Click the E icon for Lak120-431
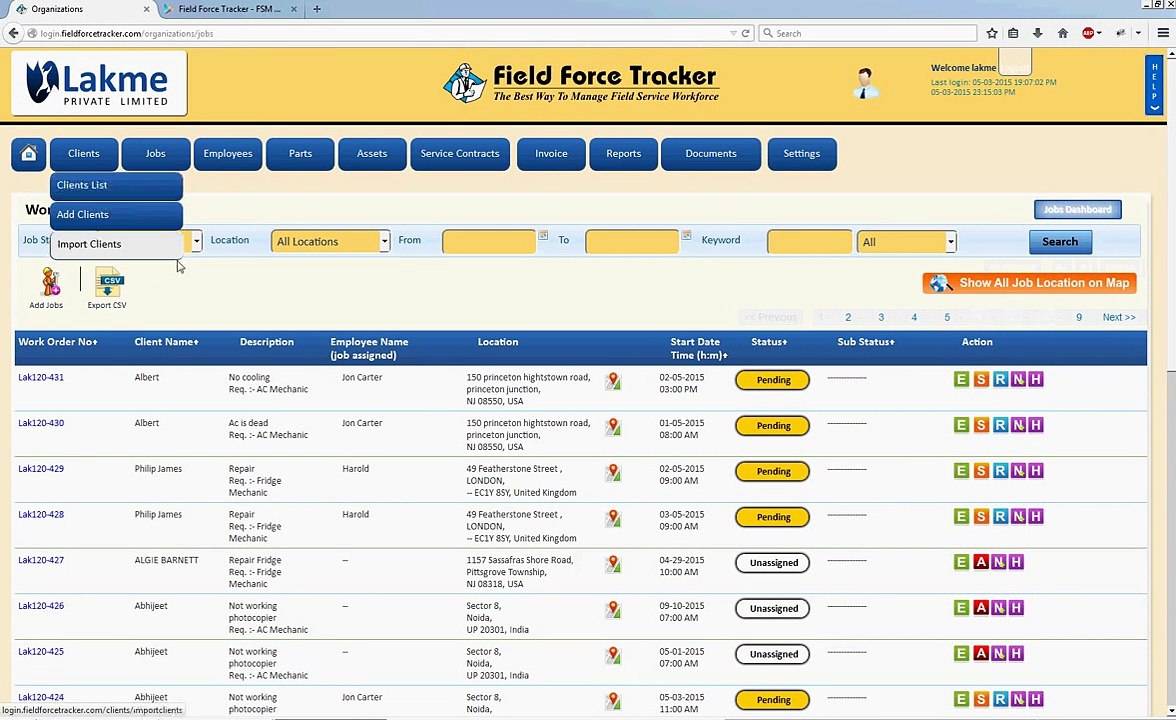The height and width of the screenshot is (720, 1176). pyautogui.click(x=962, y=380)
